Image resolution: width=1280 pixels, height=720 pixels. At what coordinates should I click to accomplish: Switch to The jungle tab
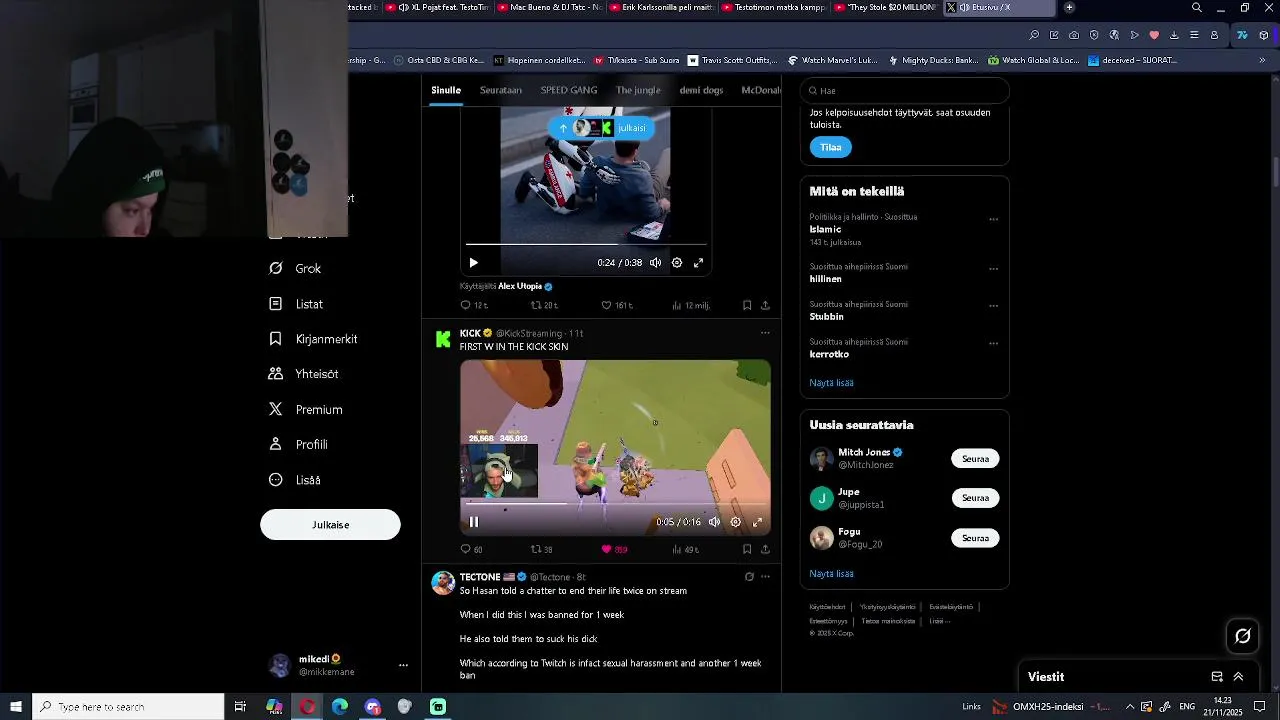click(x=638, y=90)
